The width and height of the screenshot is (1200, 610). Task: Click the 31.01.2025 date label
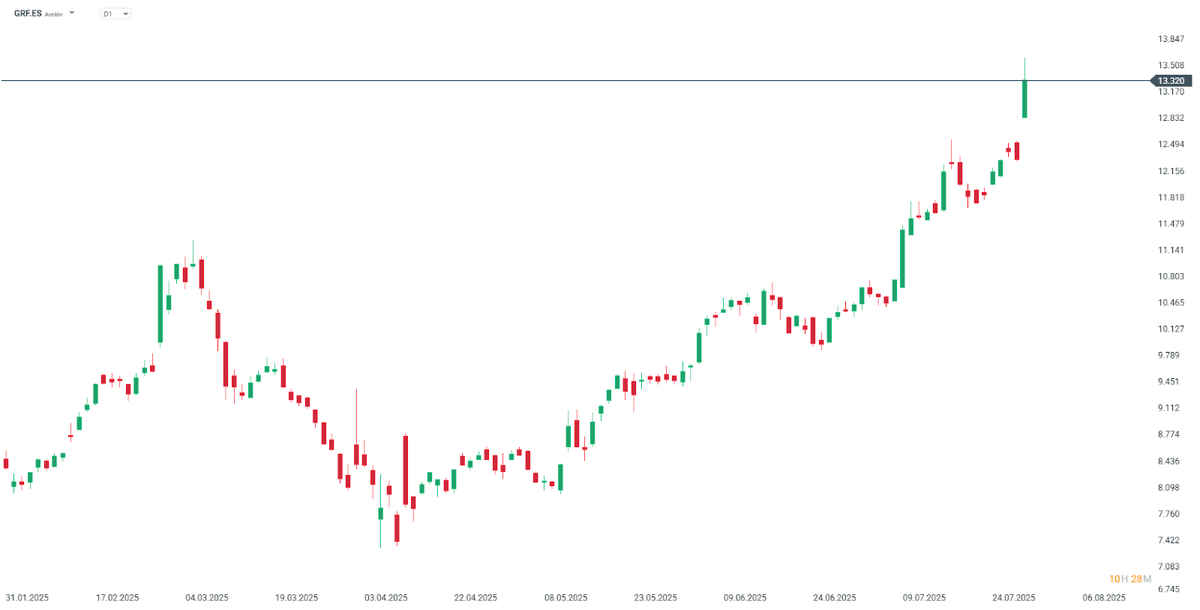[x=28, y=597]
